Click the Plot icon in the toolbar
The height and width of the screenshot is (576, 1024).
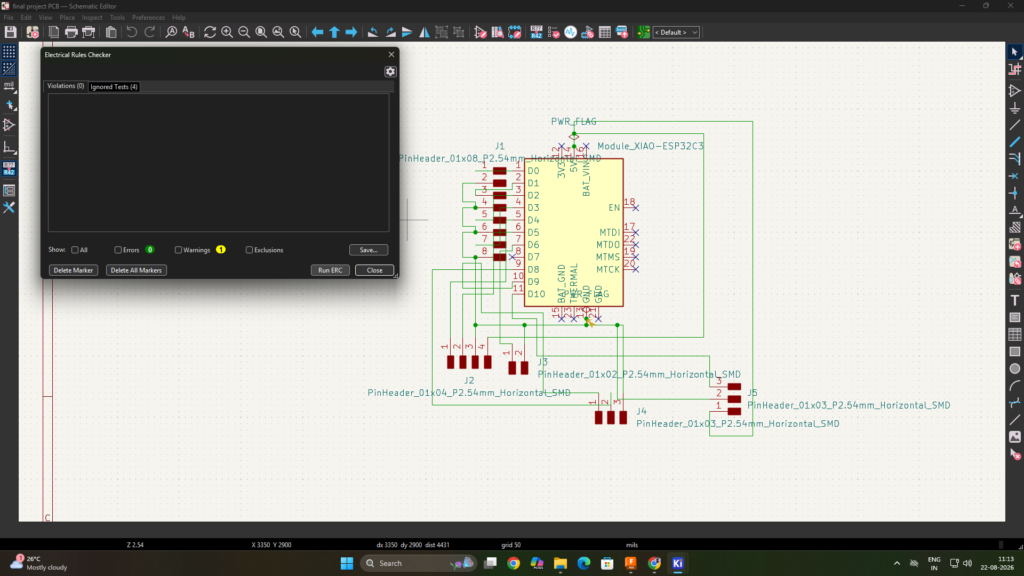click(89, 32)
